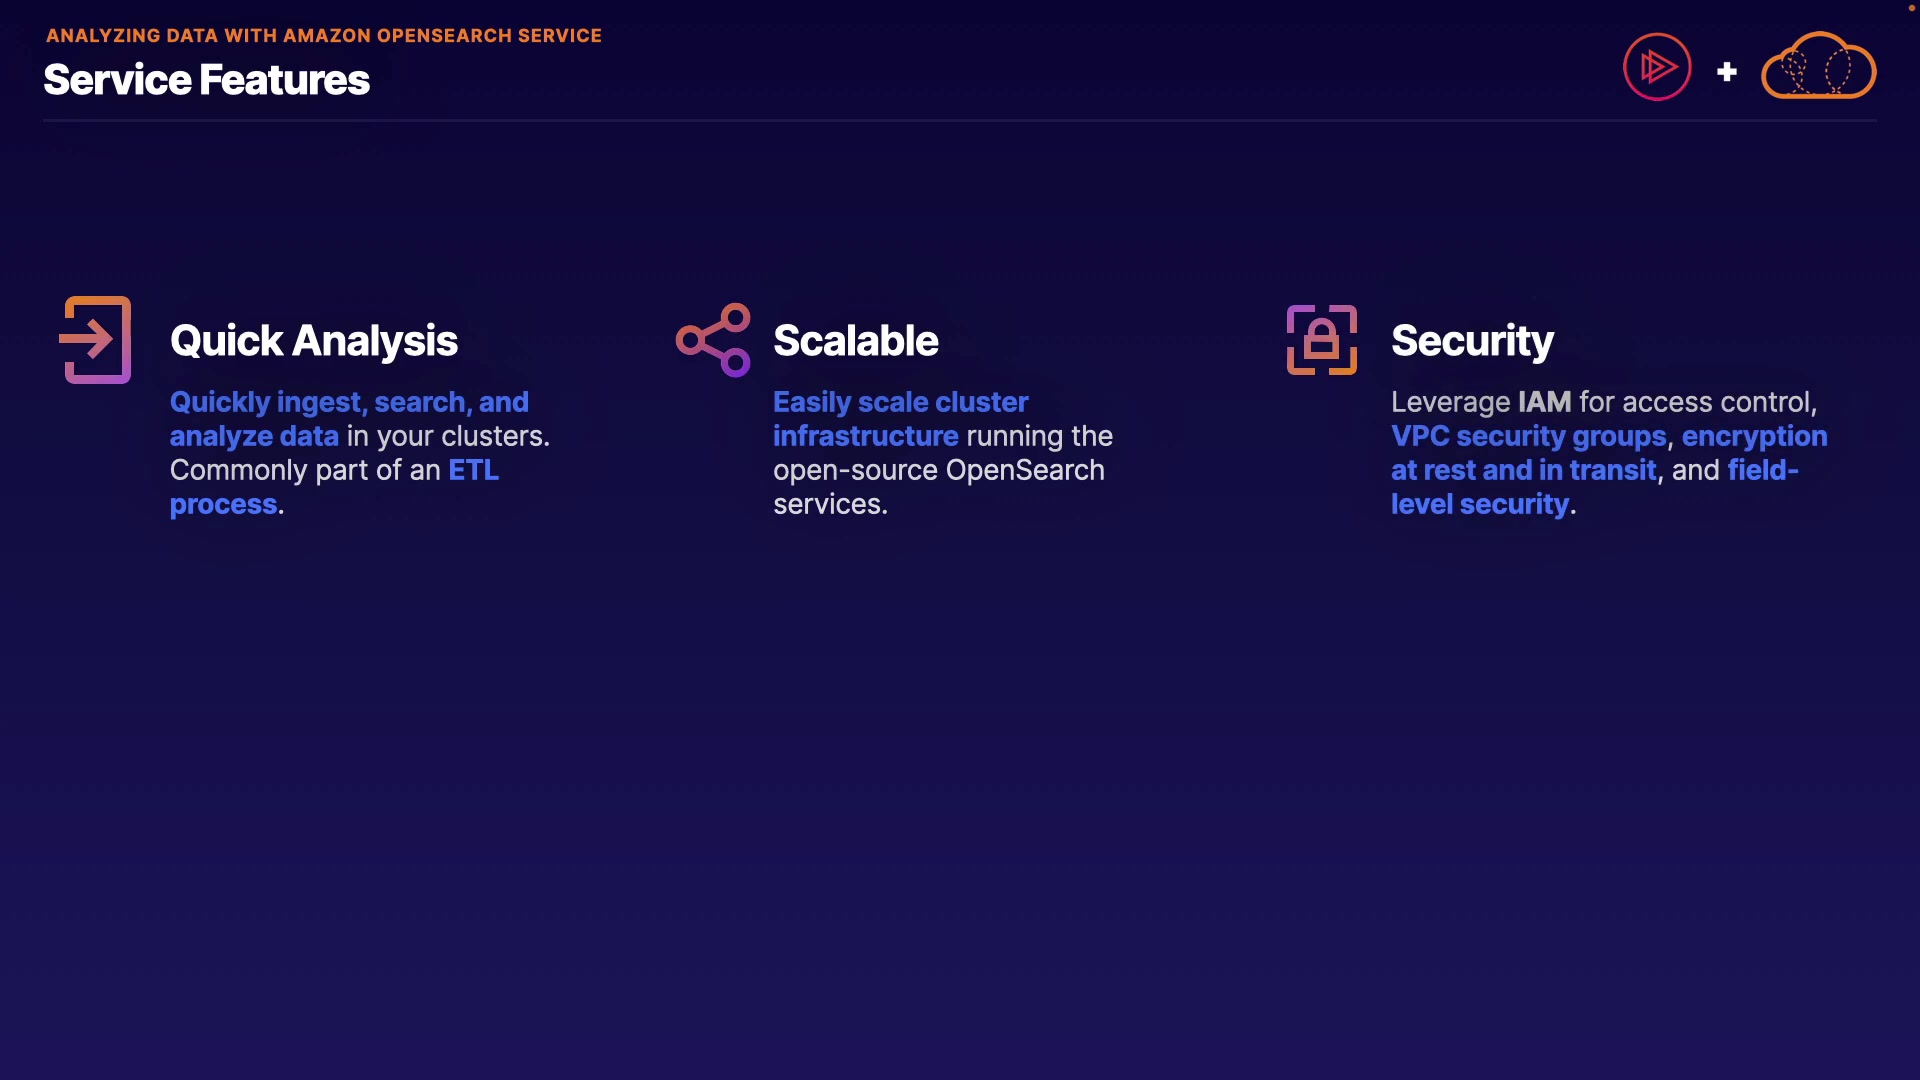Click "level security" blue text
Image resolution: width=1920 pixels, height=1080 pixels.
[x=1479, y=504]
